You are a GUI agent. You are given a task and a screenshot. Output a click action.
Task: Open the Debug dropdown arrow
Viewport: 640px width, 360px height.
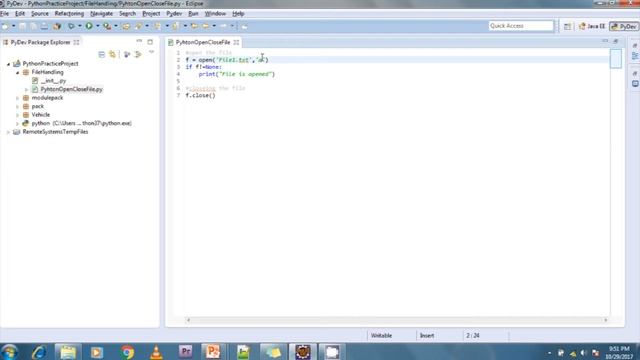pos(80,26)
